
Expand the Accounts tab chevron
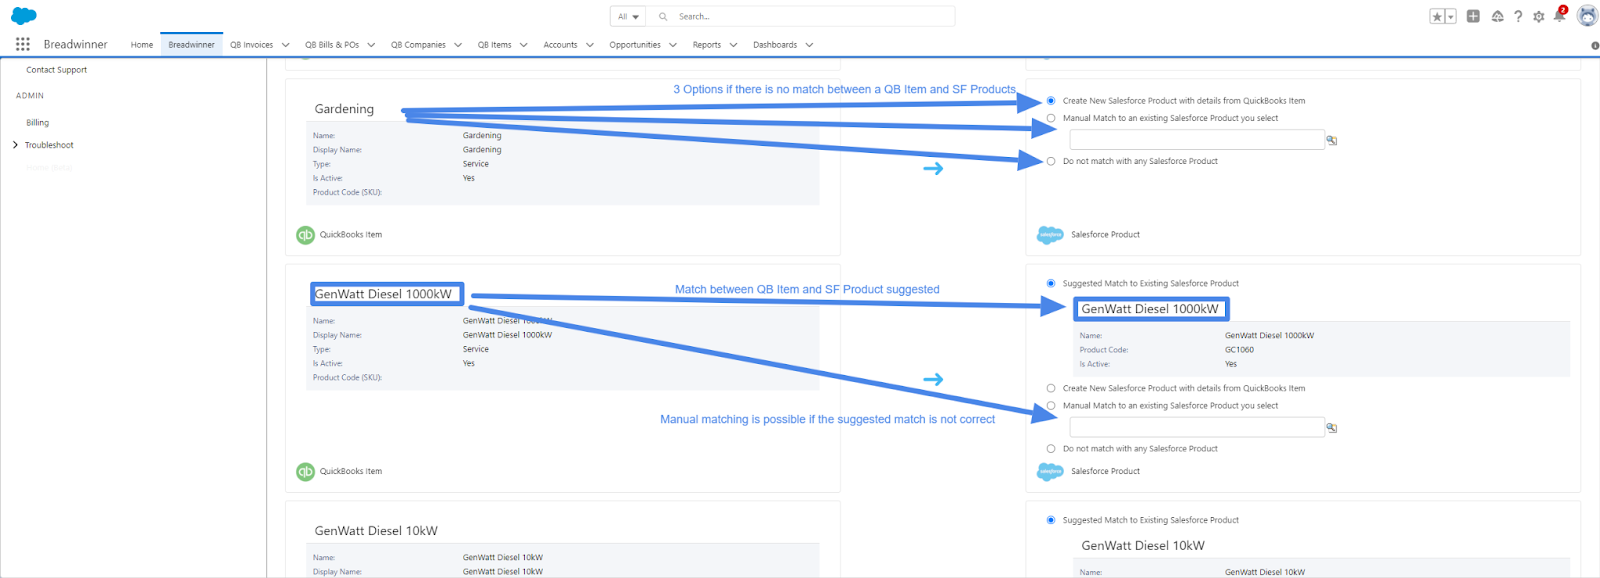(x=590, y=45)
